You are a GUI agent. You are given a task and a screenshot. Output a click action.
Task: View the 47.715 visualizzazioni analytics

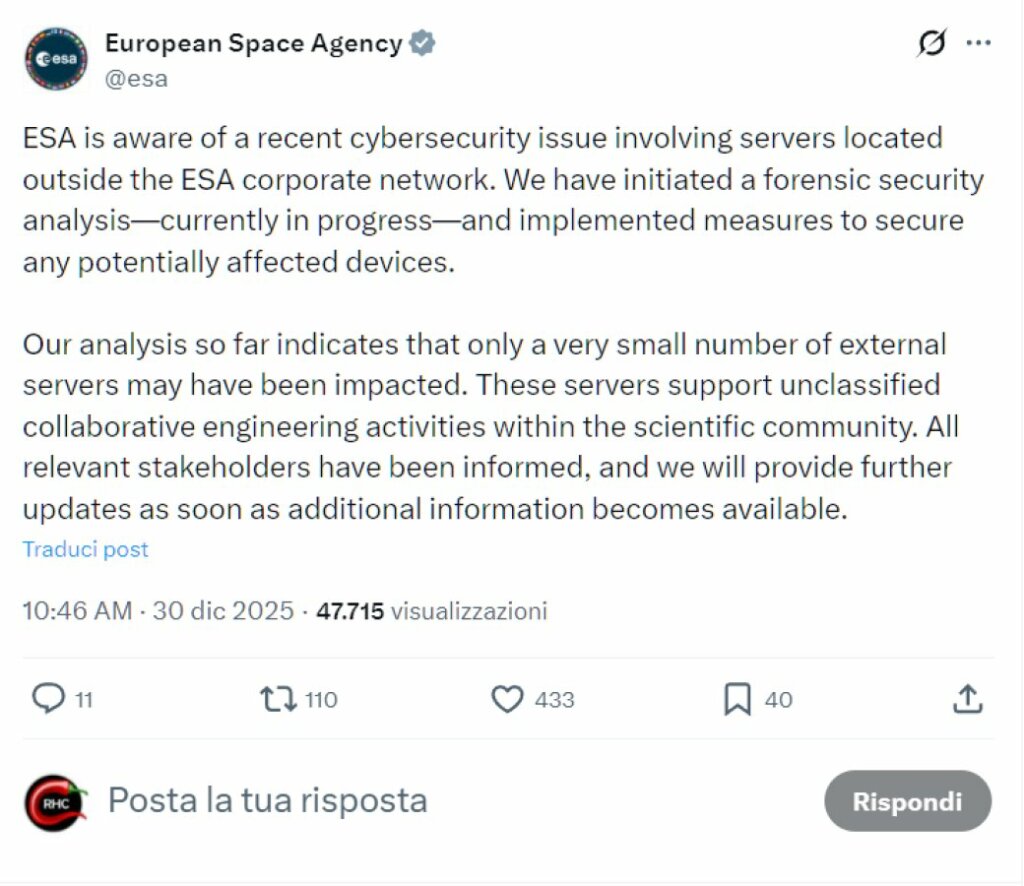point(431,610)
